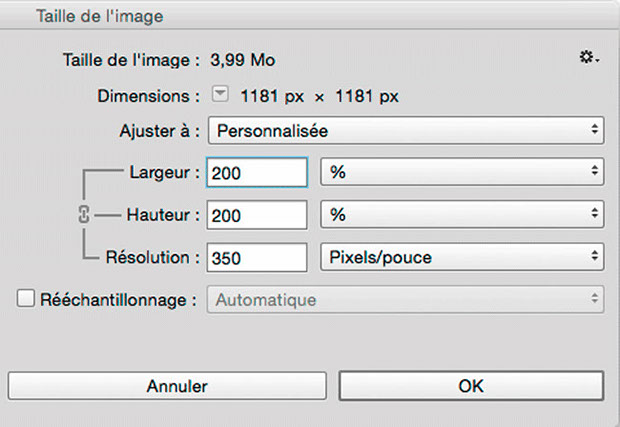Open the Dimensions unit arrow menu

pos(220,95)
